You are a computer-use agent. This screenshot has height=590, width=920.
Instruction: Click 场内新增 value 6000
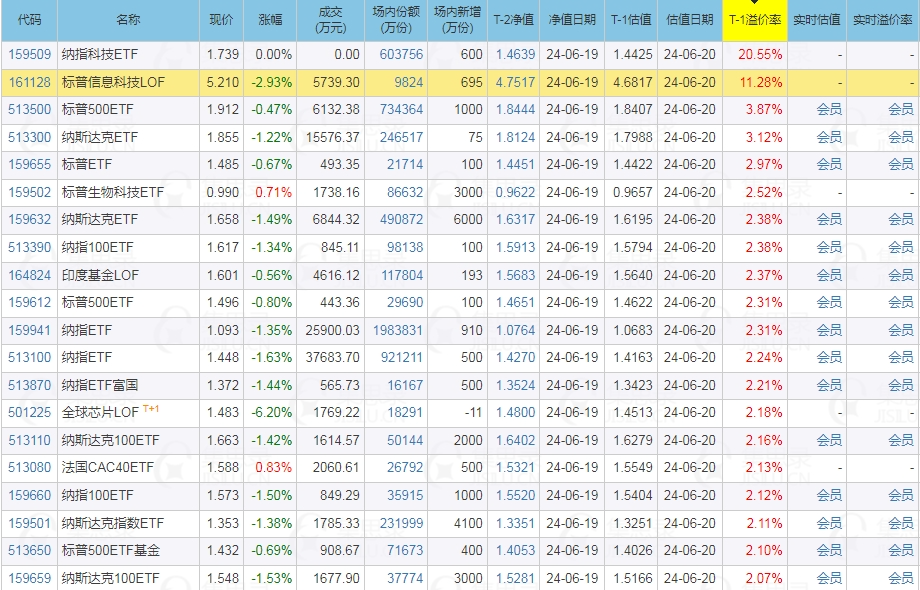(x=468, y=219)
